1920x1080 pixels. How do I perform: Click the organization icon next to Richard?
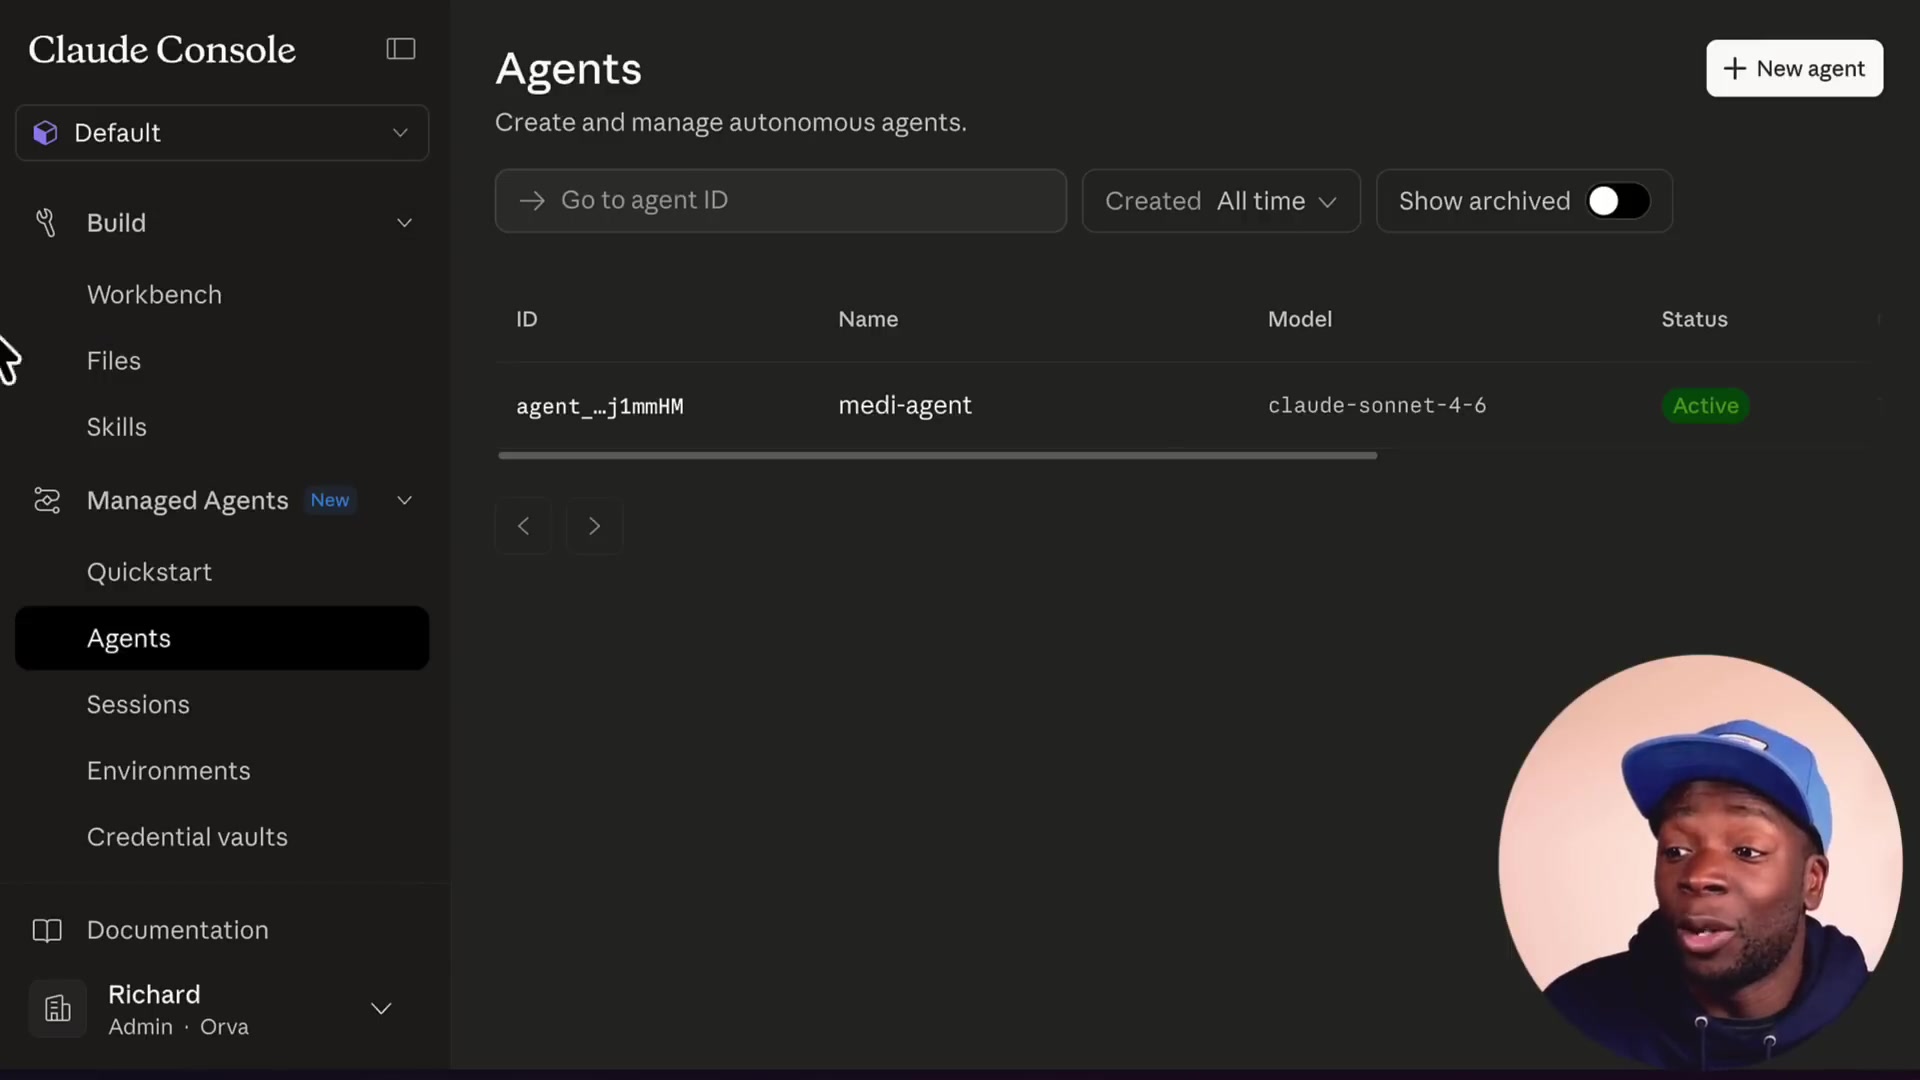coord(57,1009)
